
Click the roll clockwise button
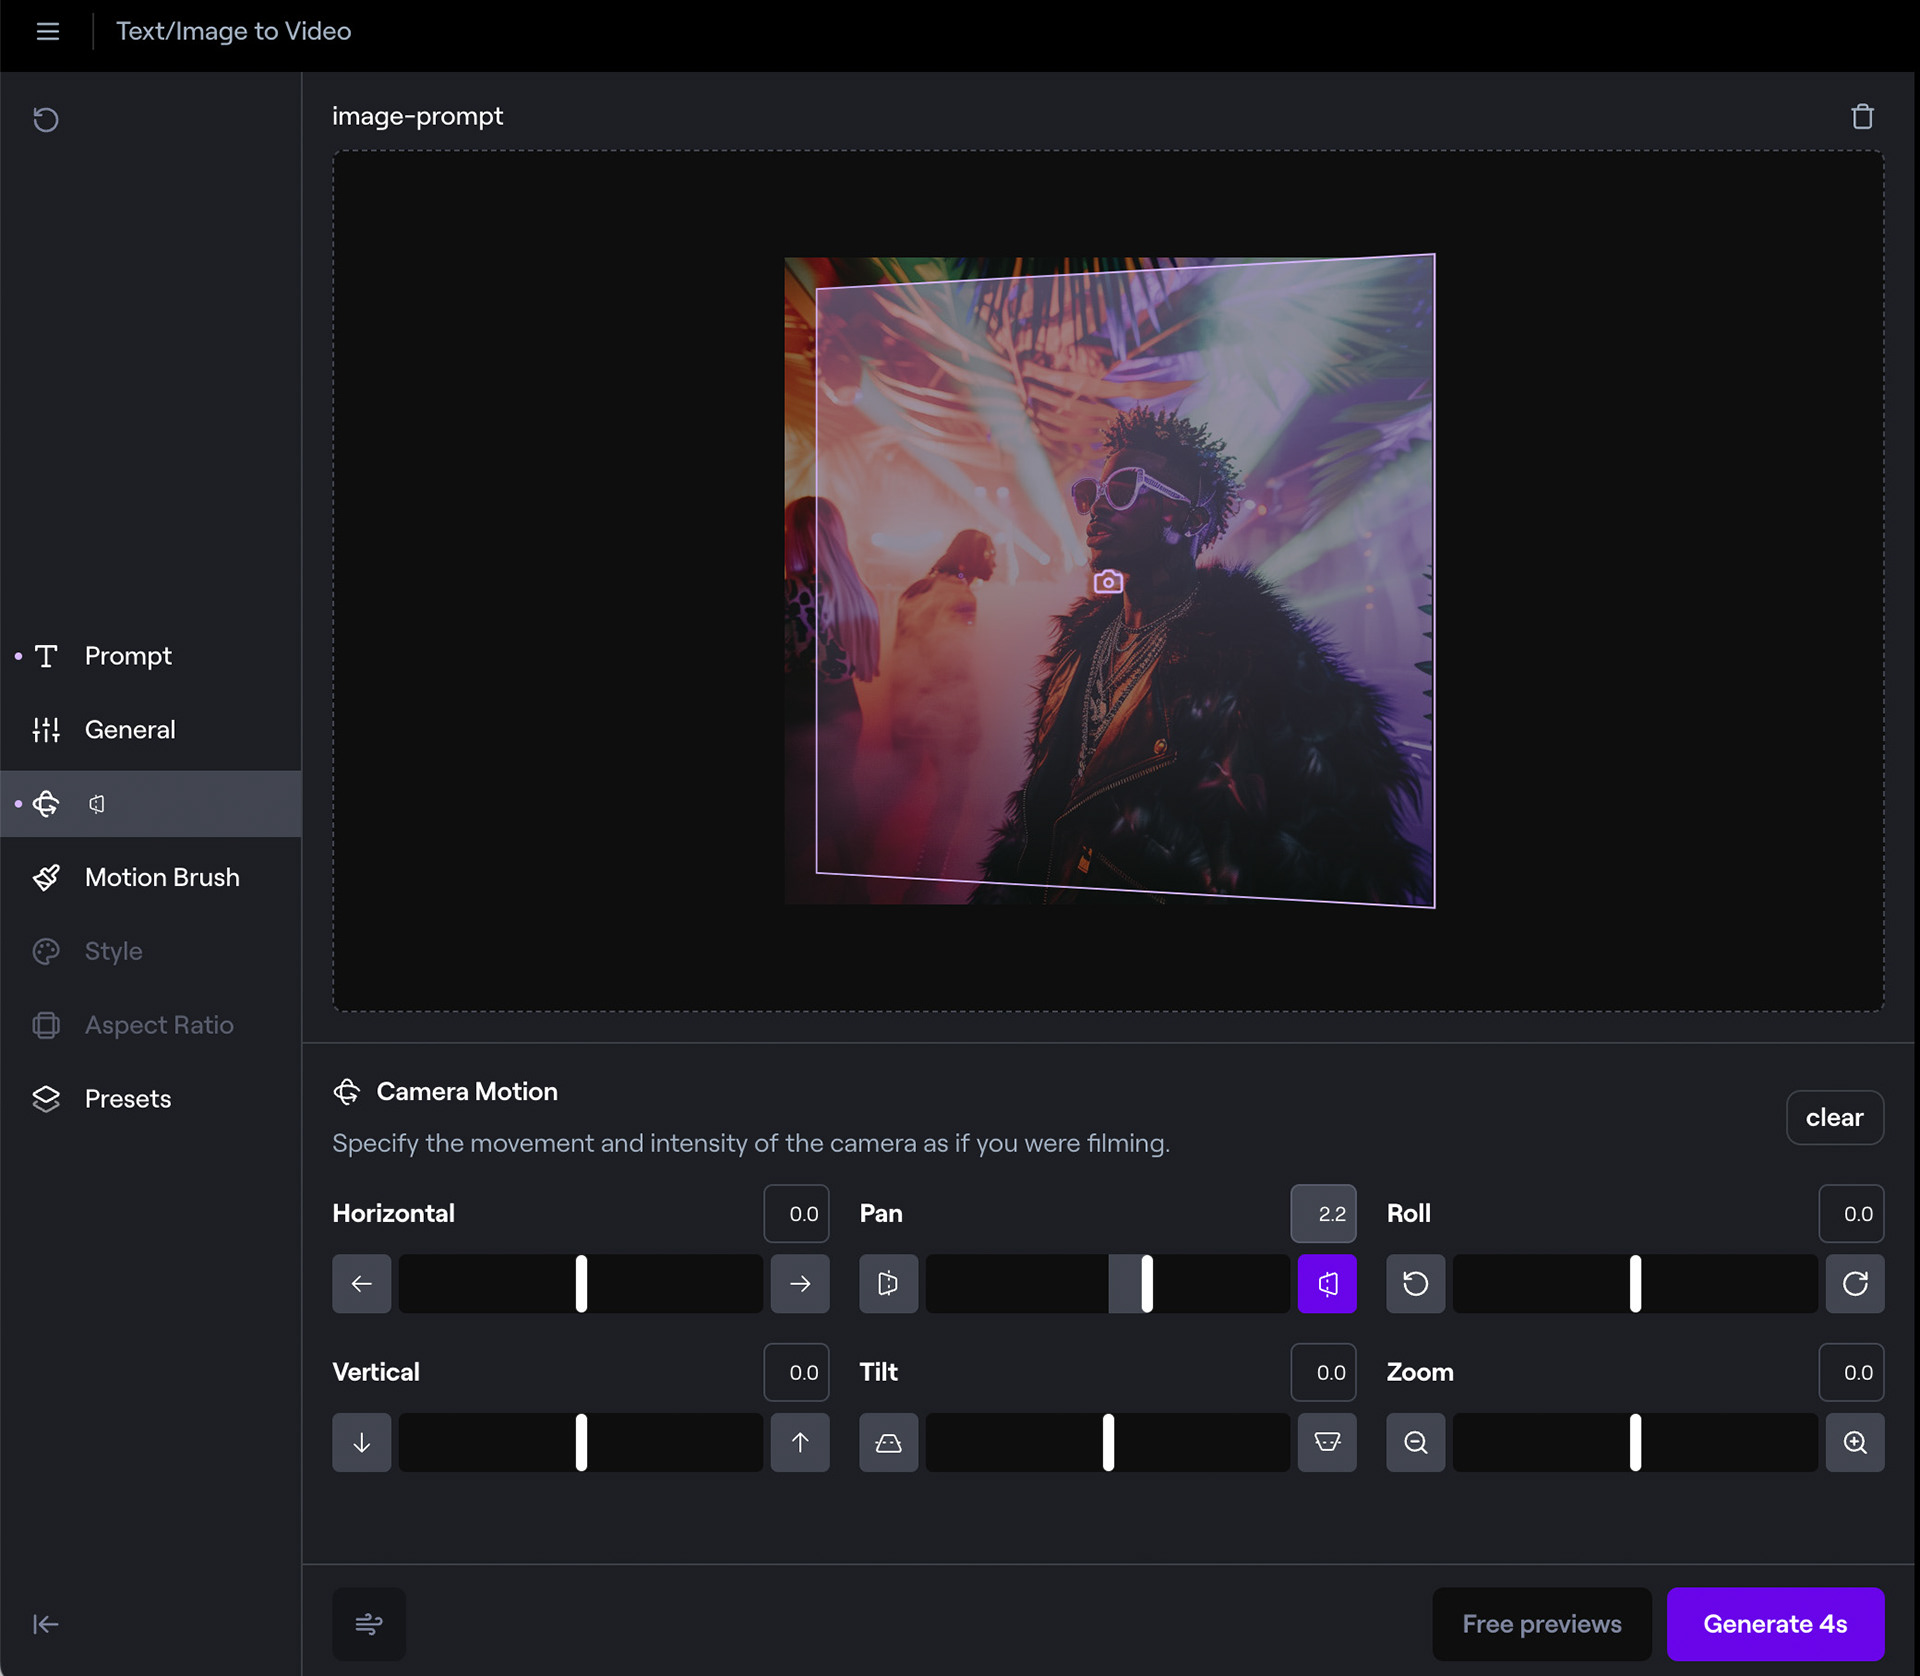pos(1854,1283)
